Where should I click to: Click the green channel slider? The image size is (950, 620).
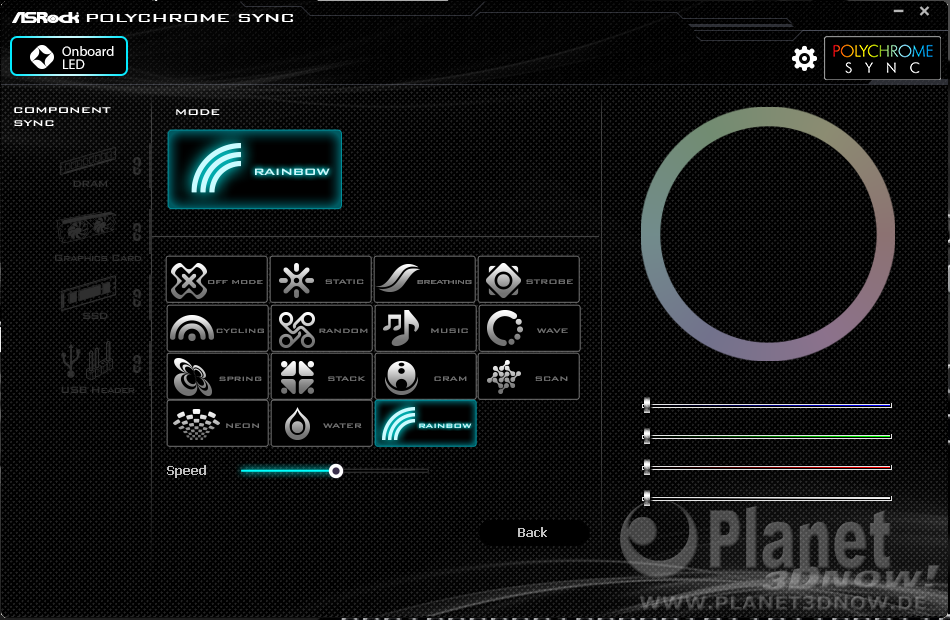pos(767,436)
